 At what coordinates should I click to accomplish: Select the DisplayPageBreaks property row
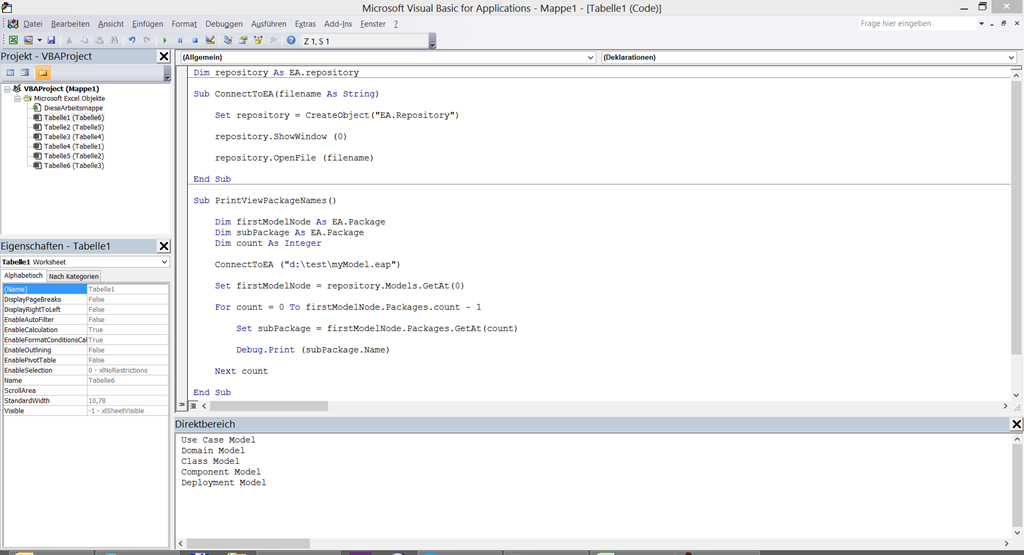[x=86, y=300]
